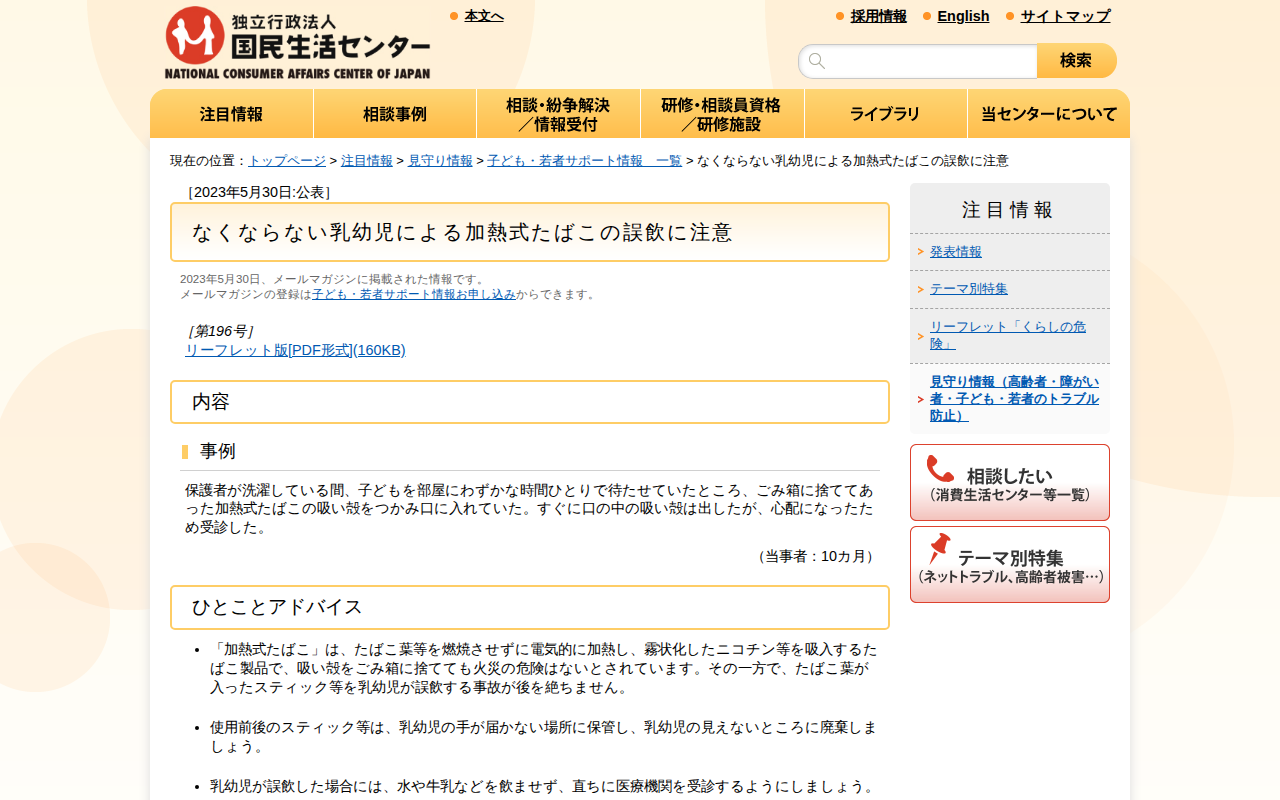Go to トップページ breadcrumb link
Viewport: 1280px width, 800px height.
pyautogui.click(x=287, y=161)
